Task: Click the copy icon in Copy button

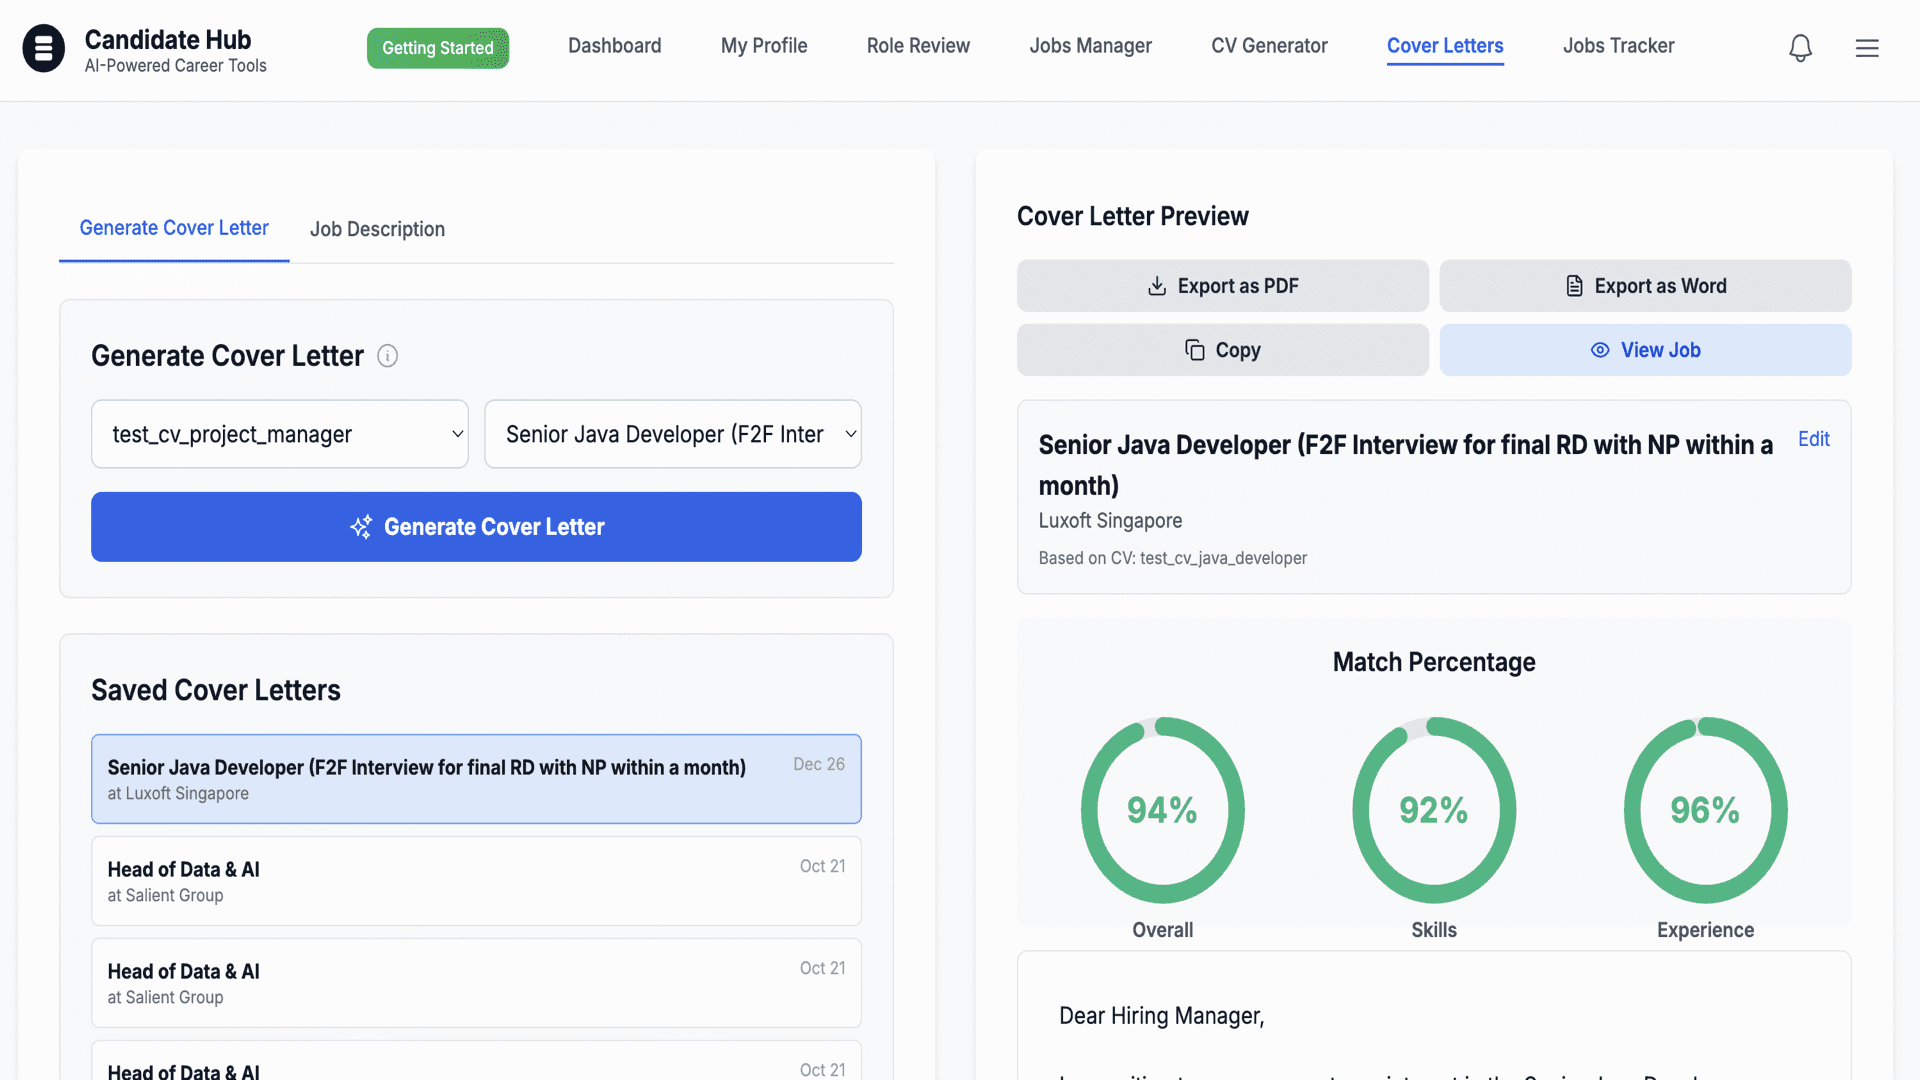Action: (1195, 350)
